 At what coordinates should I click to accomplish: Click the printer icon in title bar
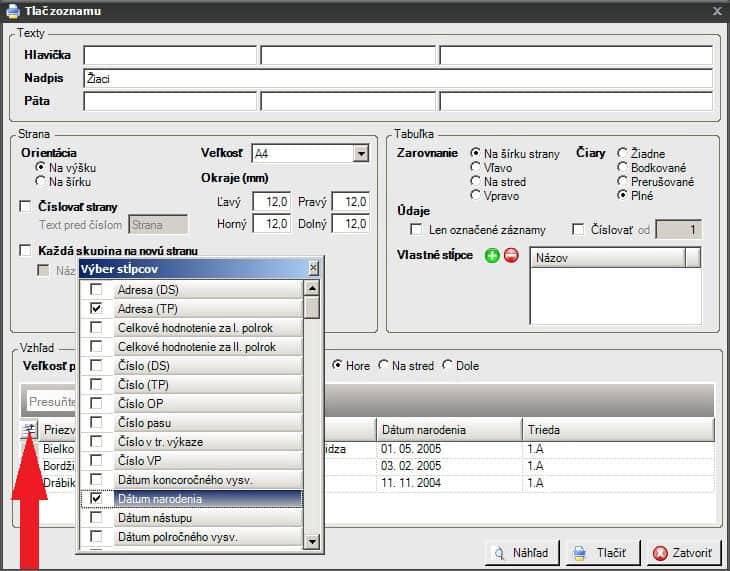coord(13,11)
